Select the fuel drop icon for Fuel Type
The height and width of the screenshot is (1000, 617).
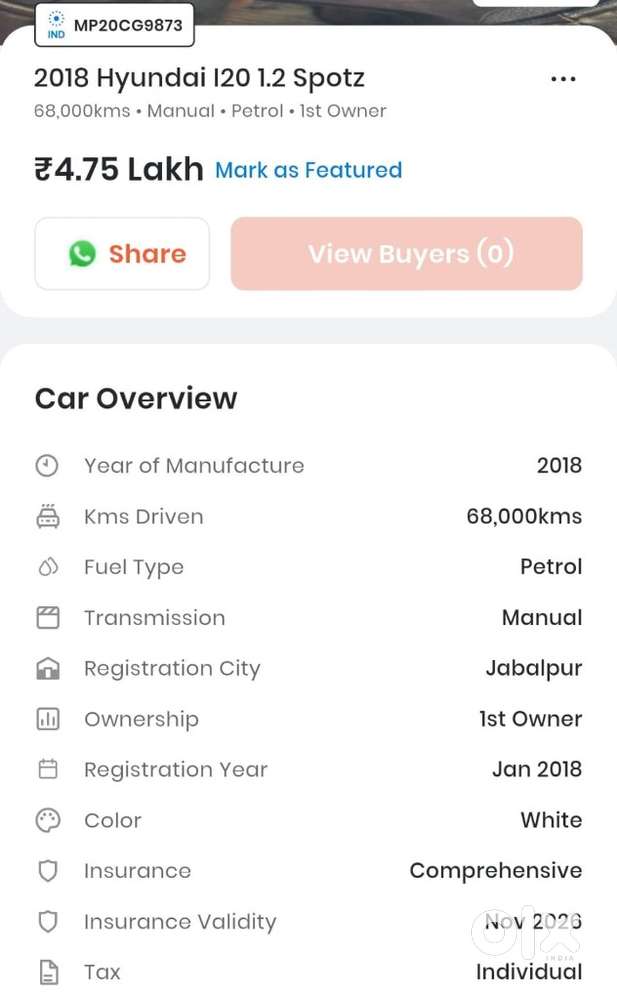47,566
